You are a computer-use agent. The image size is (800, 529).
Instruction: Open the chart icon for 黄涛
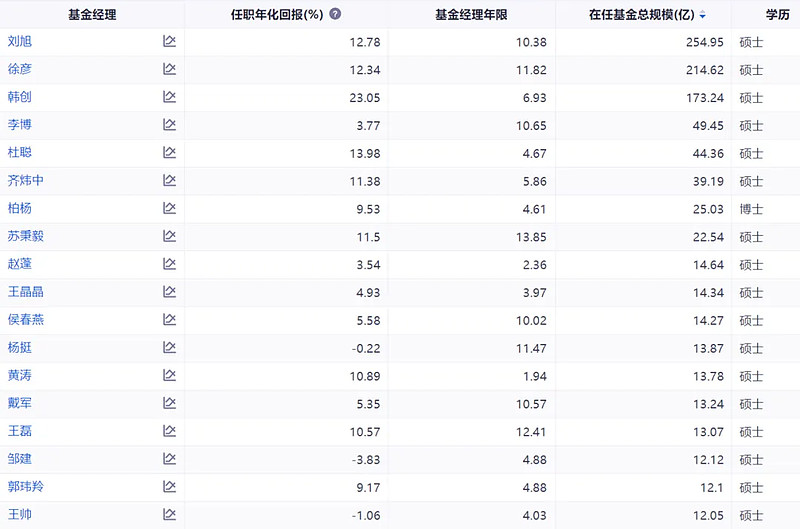click(x=169, y=375)
